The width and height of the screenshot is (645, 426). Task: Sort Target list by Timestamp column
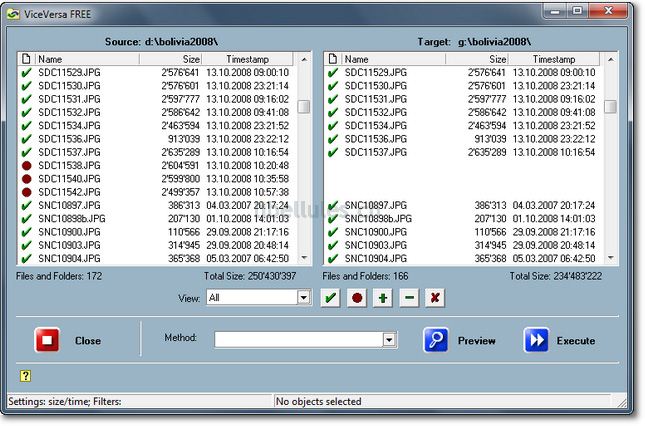[x=554, y=59]
